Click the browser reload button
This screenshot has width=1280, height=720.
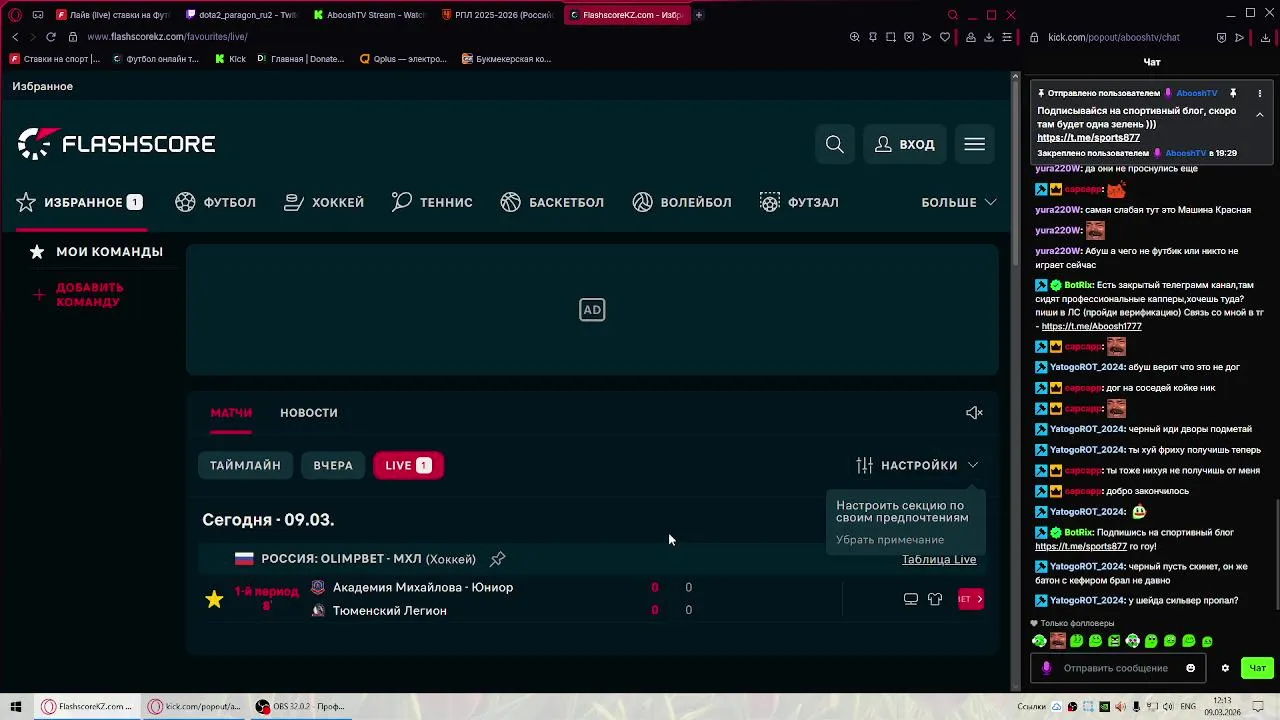(x=51, y=37)
